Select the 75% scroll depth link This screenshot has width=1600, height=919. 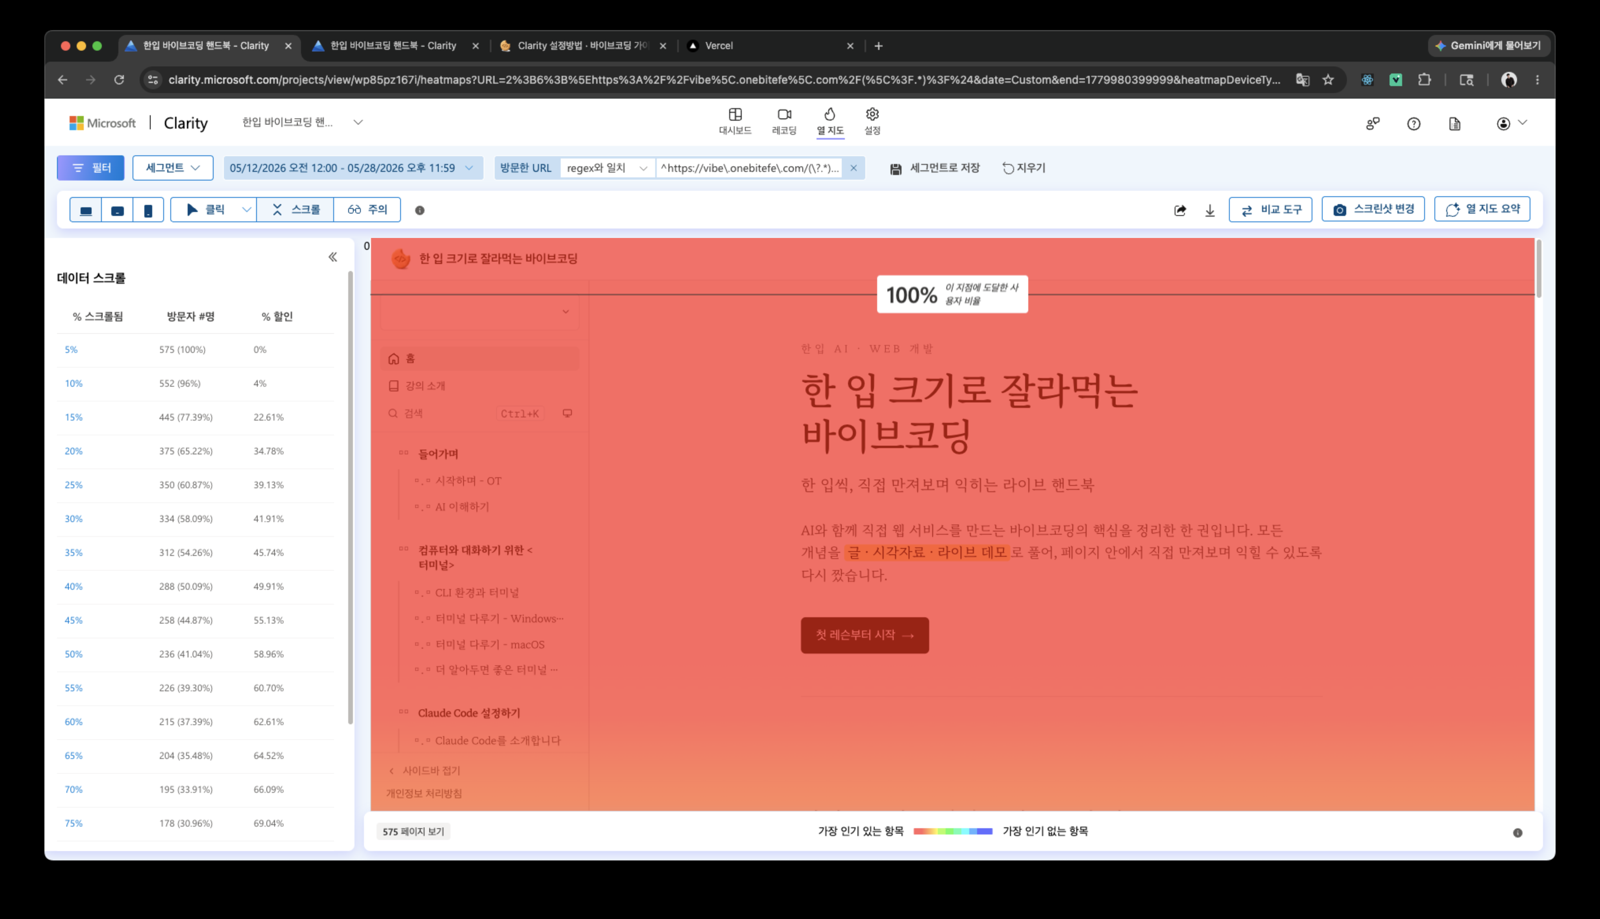coord(74,823)
